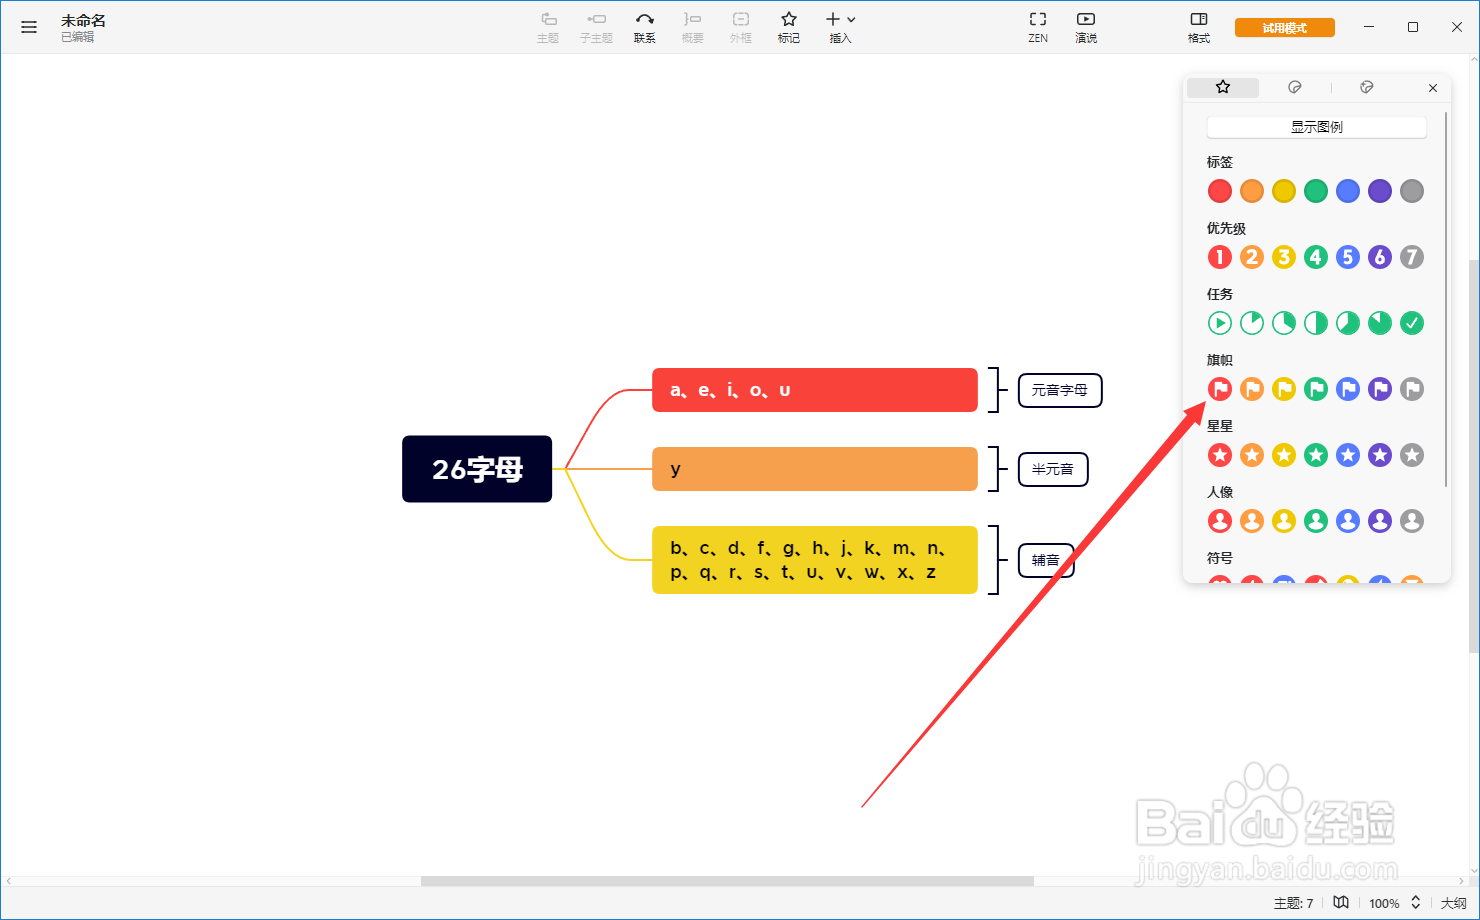This screenshot has width=1480, height=920.
Task: Switch to Outline (大纲) view
Action: tap(1453, 903)
